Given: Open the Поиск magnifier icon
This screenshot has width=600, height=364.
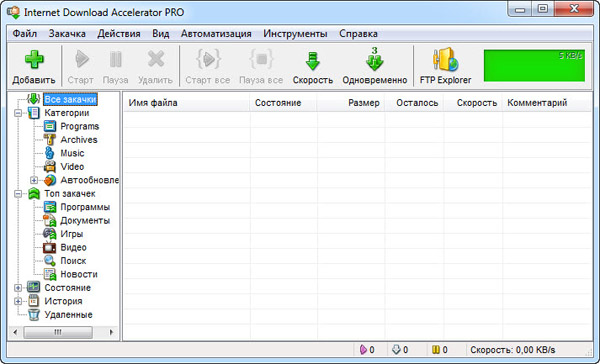Looking at the screenshot, I should [50, 261].
